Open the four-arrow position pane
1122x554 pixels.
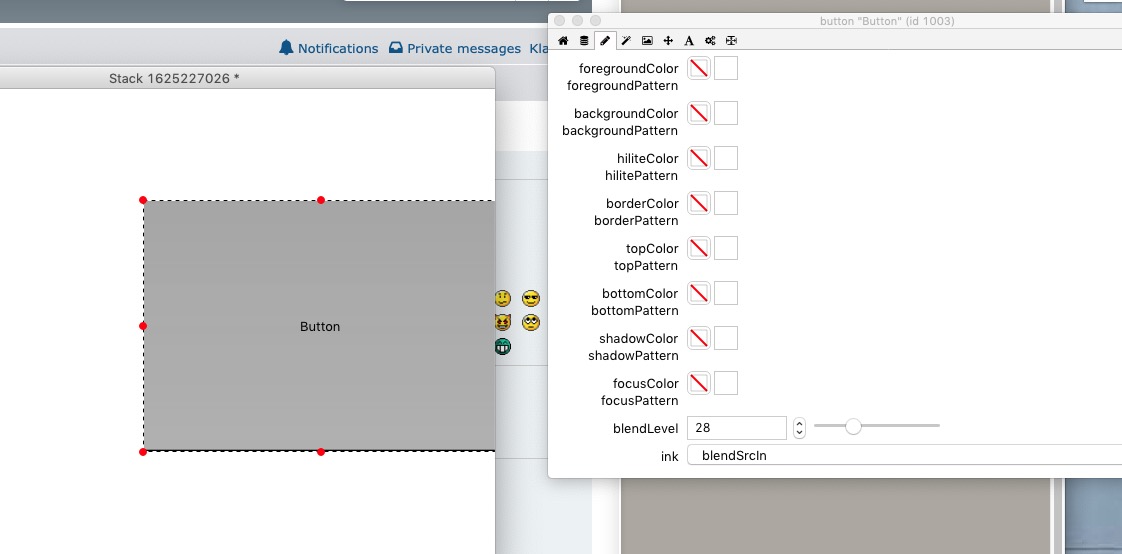tap(668, 41)
